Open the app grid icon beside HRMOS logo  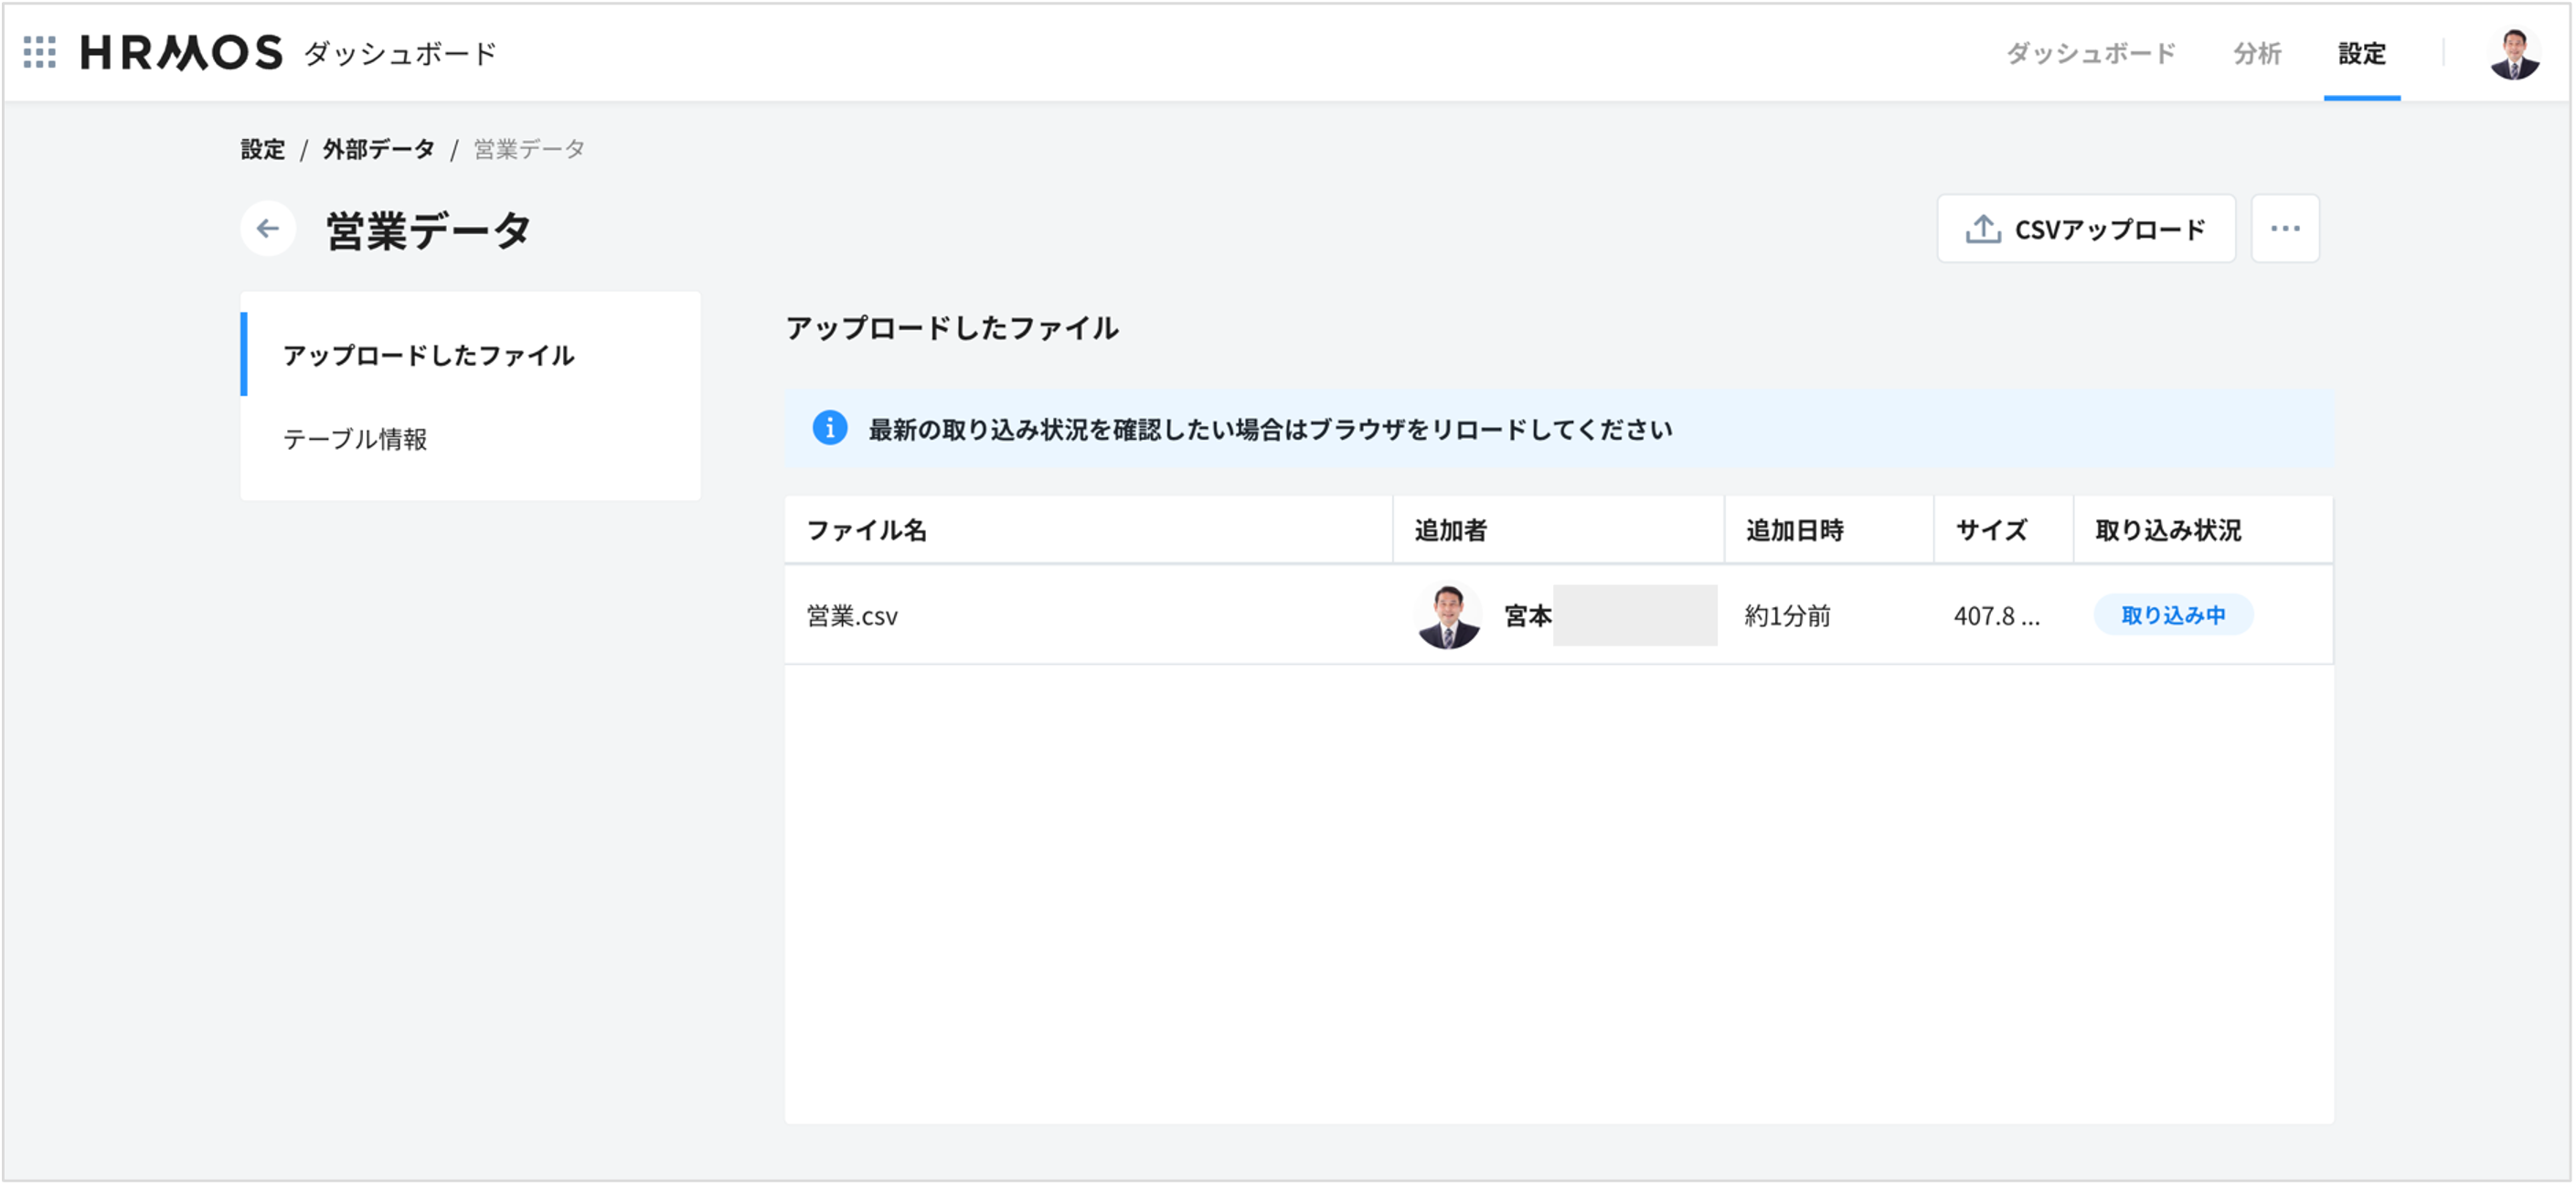coord(40,53)
